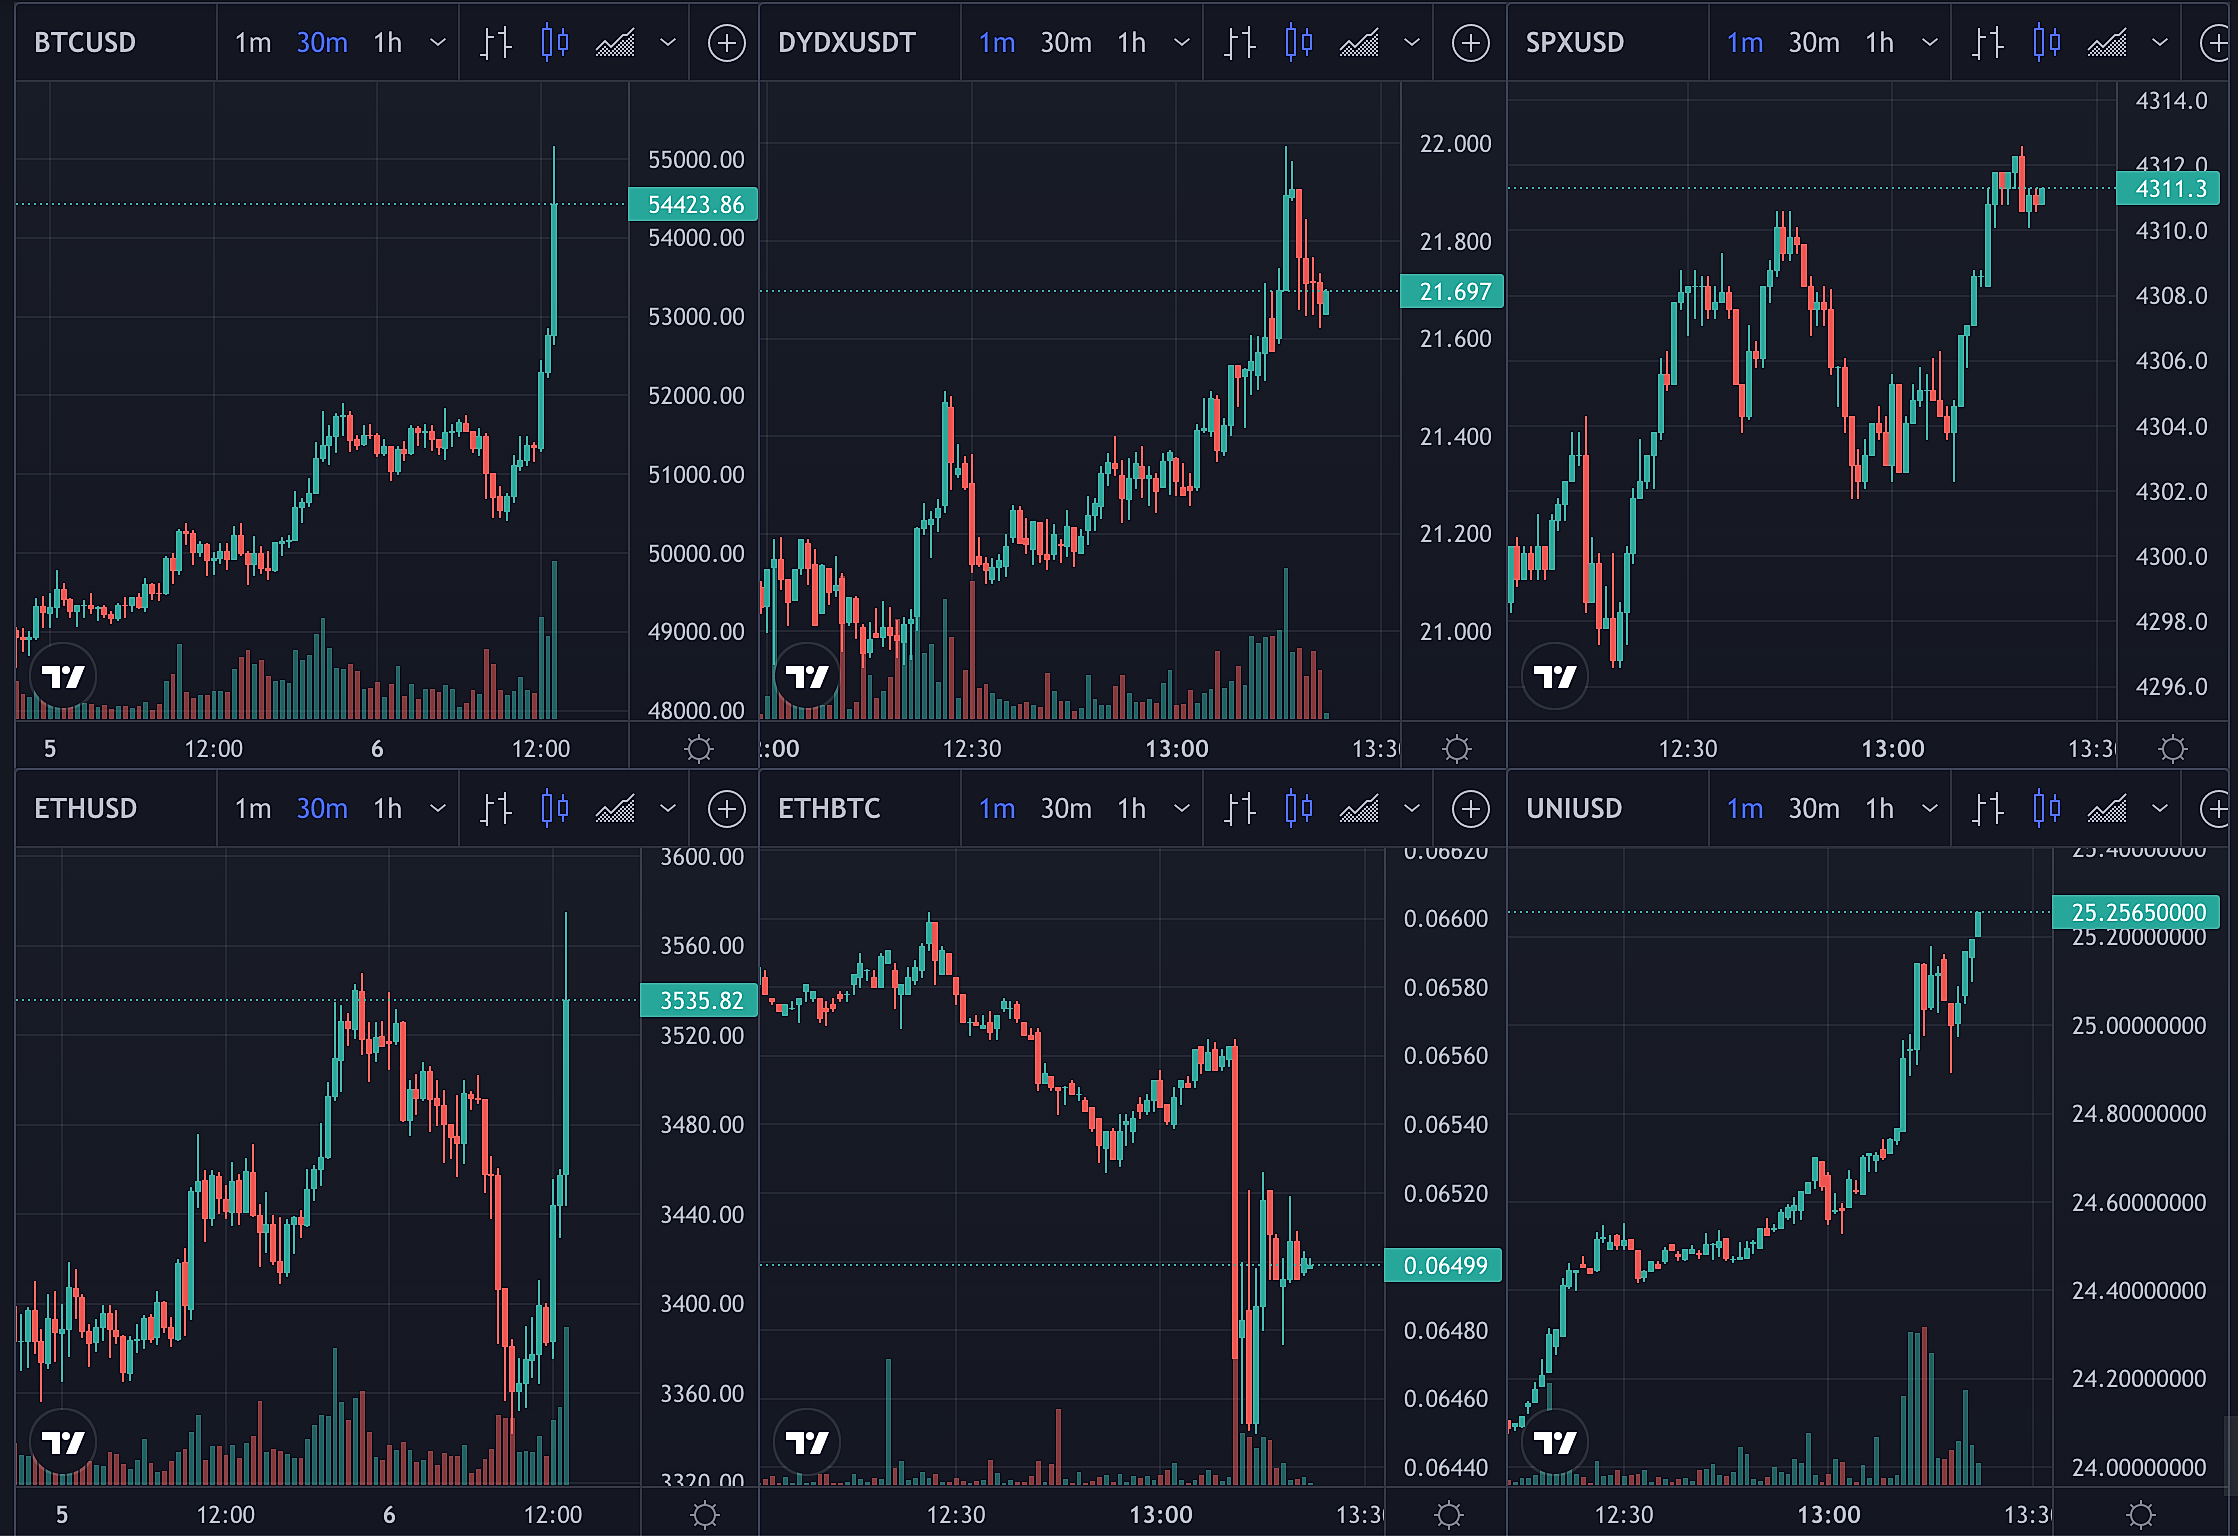Select candlestick style in ETHBTC panel

tap(1299, 809)
